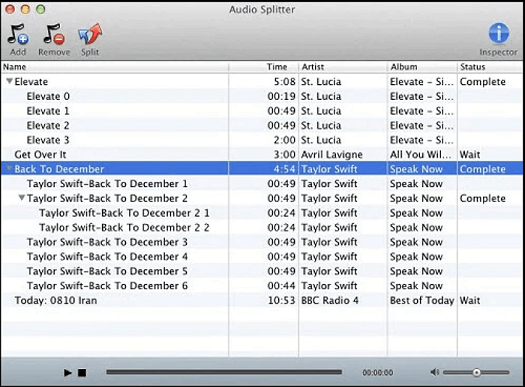Click the playback progress bar
Viewport: 525px width, 387px height.
click(x=224, y=372)
